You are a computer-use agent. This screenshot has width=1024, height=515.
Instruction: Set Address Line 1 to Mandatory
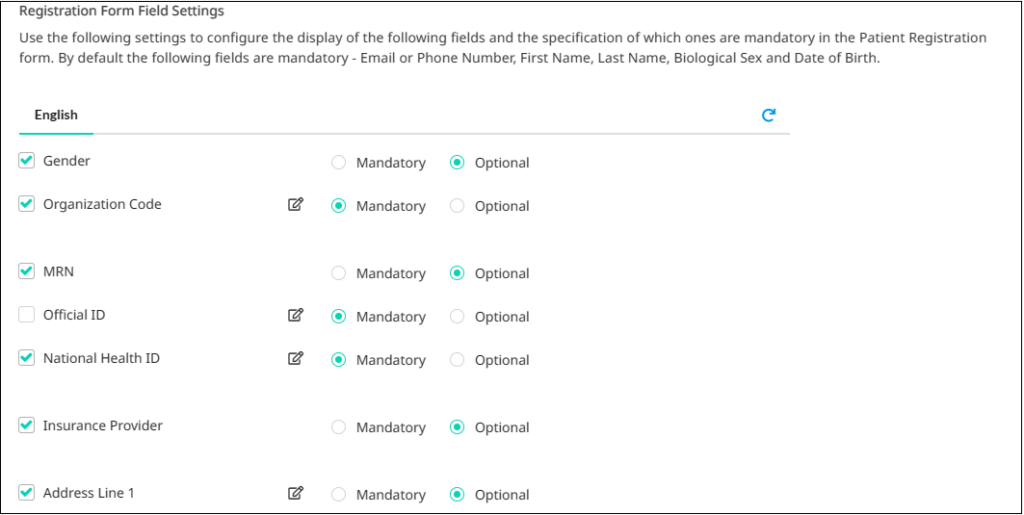point(338,495)
